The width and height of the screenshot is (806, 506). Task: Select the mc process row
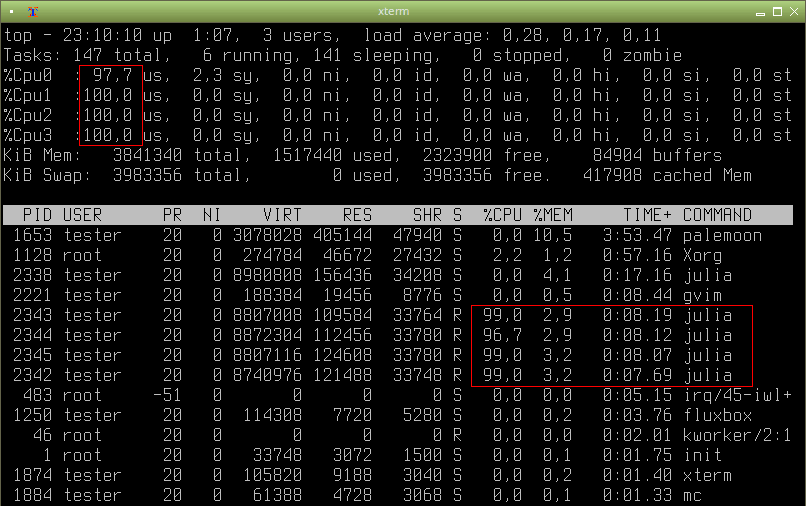(x=398, y=496)
